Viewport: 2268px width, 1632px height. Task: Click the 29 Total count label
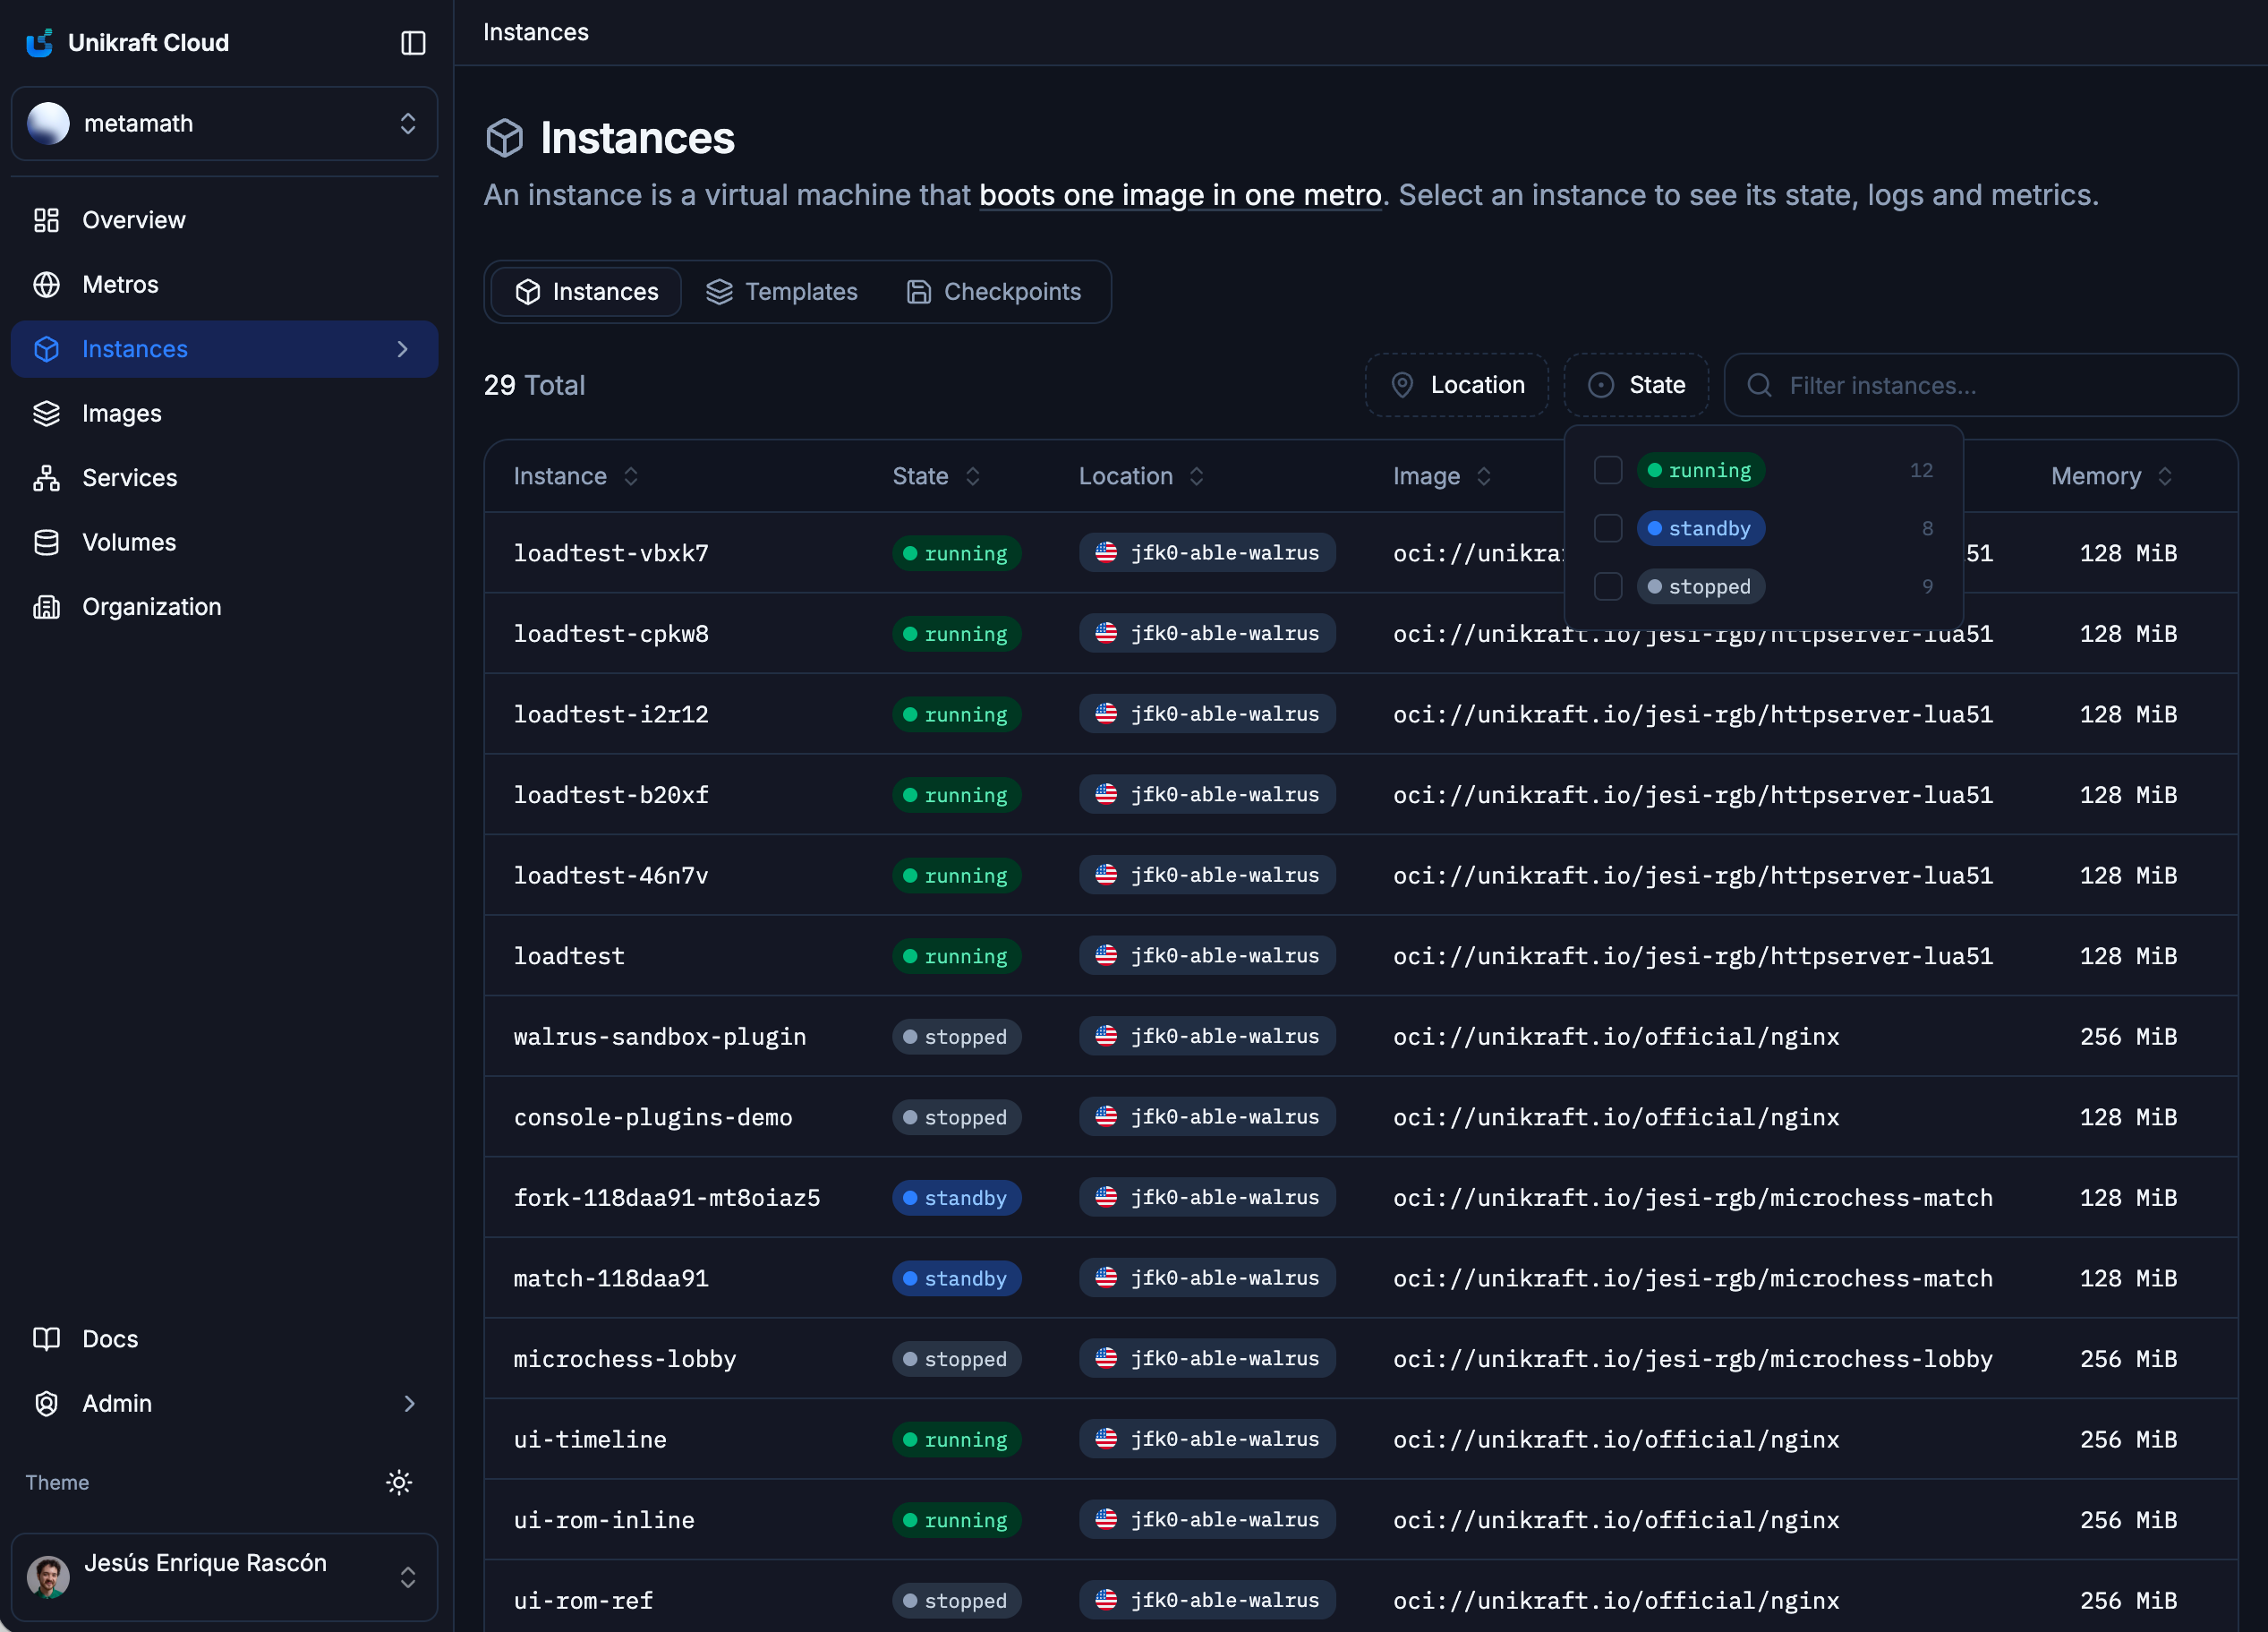[534, 385]
